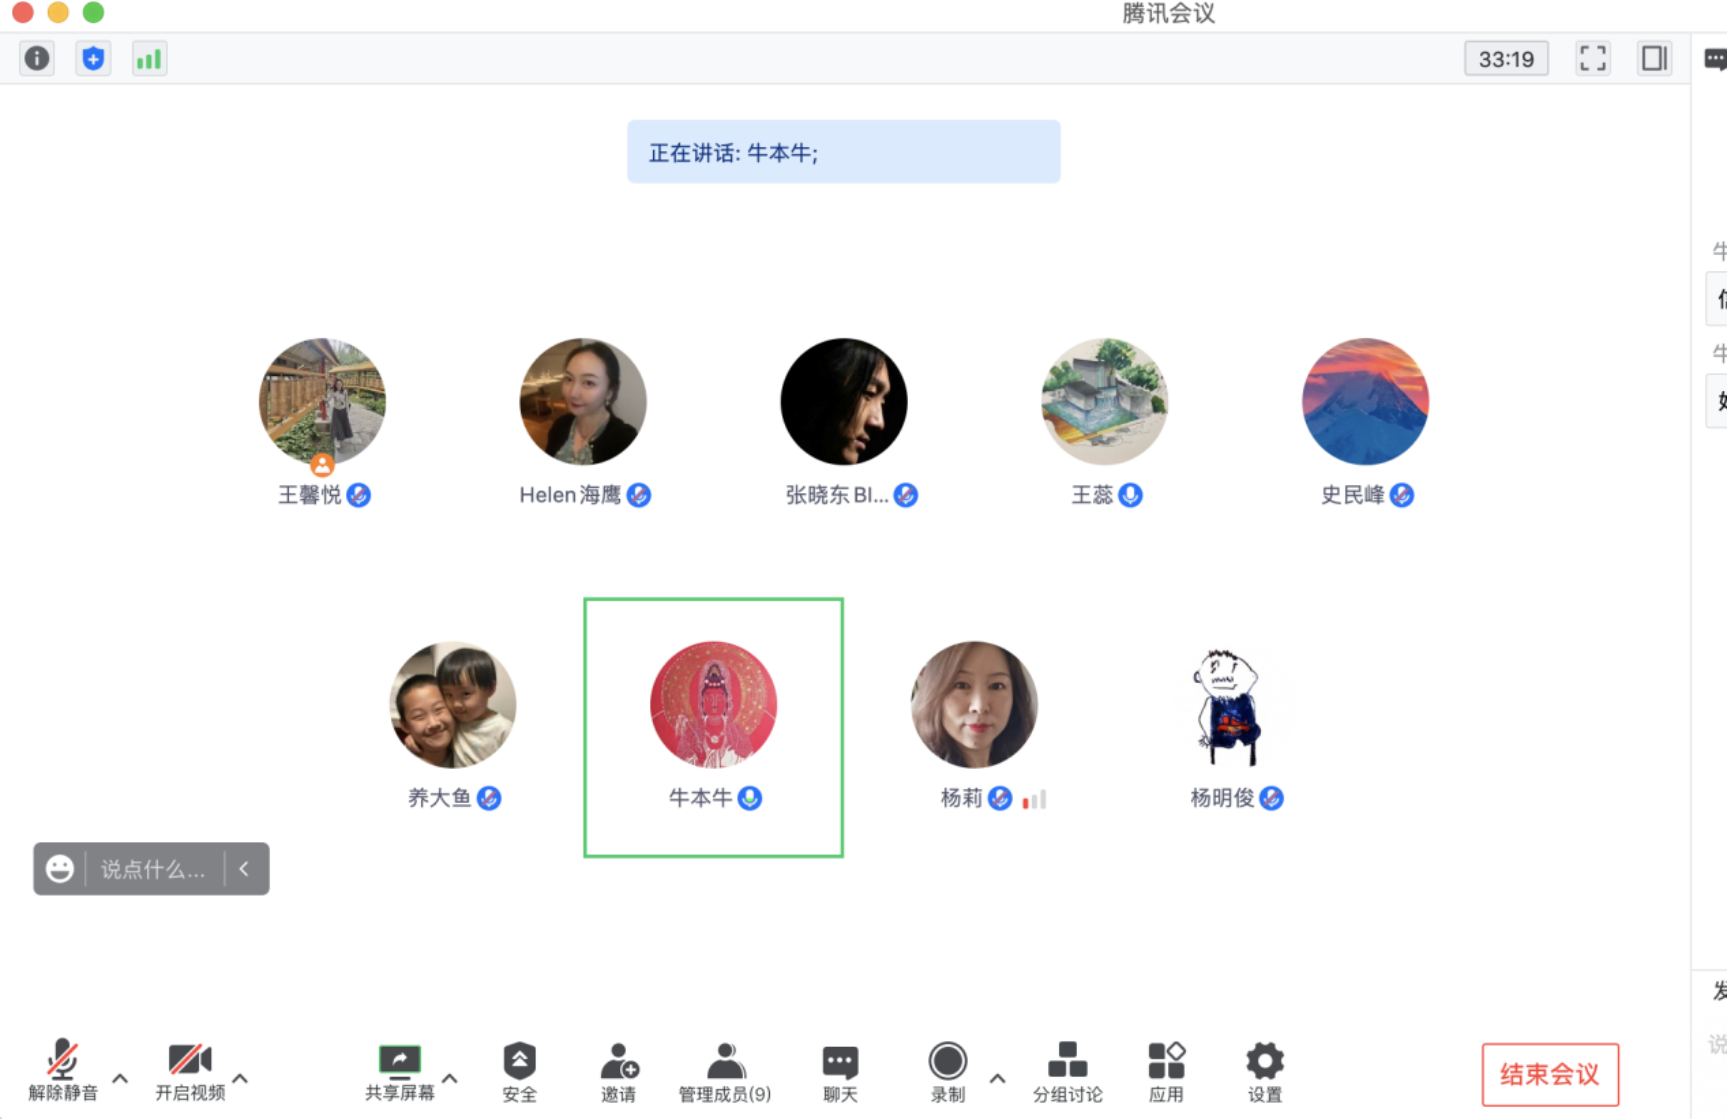Click the blue security shield icon

pos(93,59)
